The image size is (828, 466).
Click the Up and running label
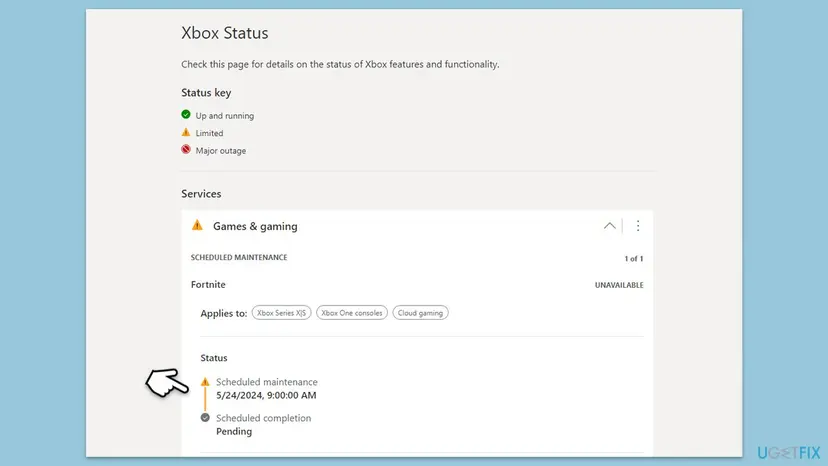pyautogui.click(x=224, y=116)
